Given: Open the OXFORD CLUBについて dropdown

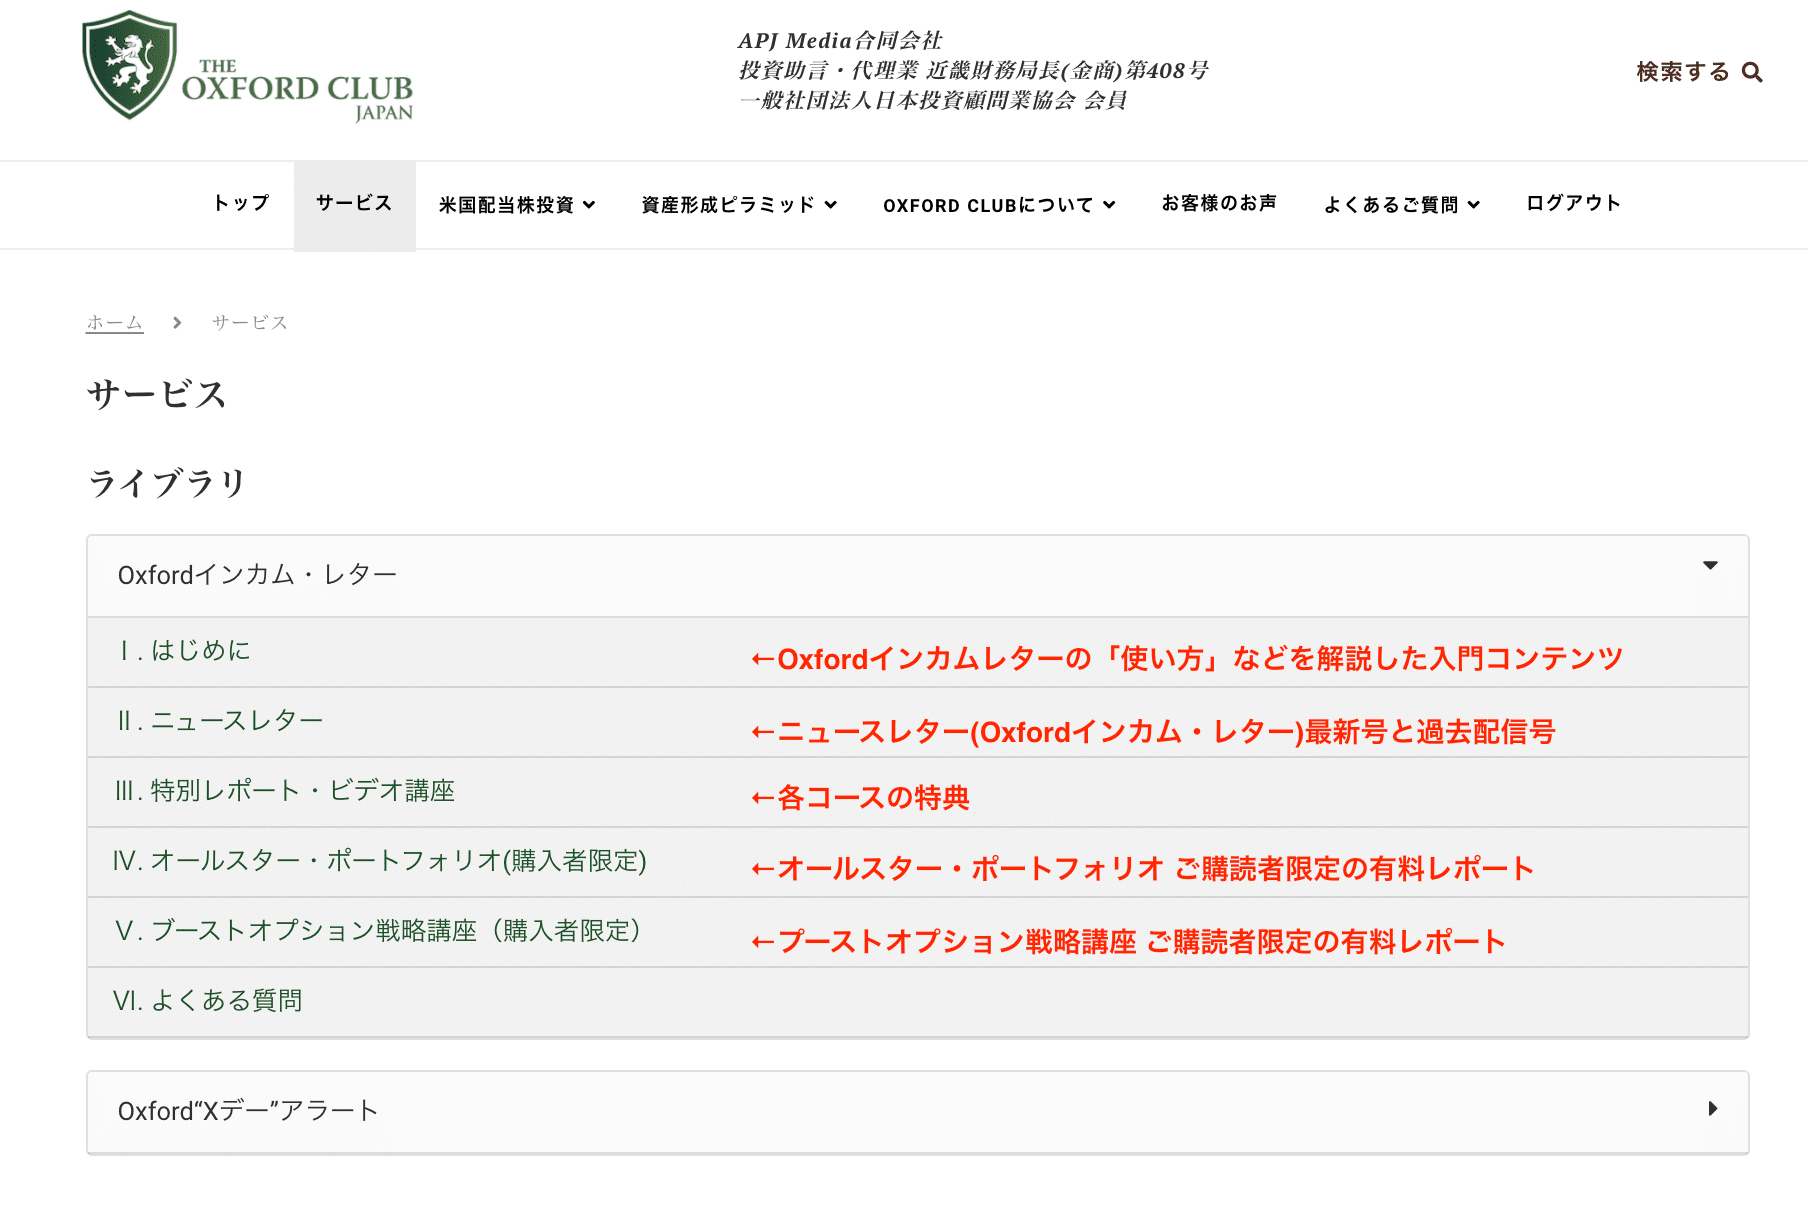Looking at the screenshot, I should [999, 205].
